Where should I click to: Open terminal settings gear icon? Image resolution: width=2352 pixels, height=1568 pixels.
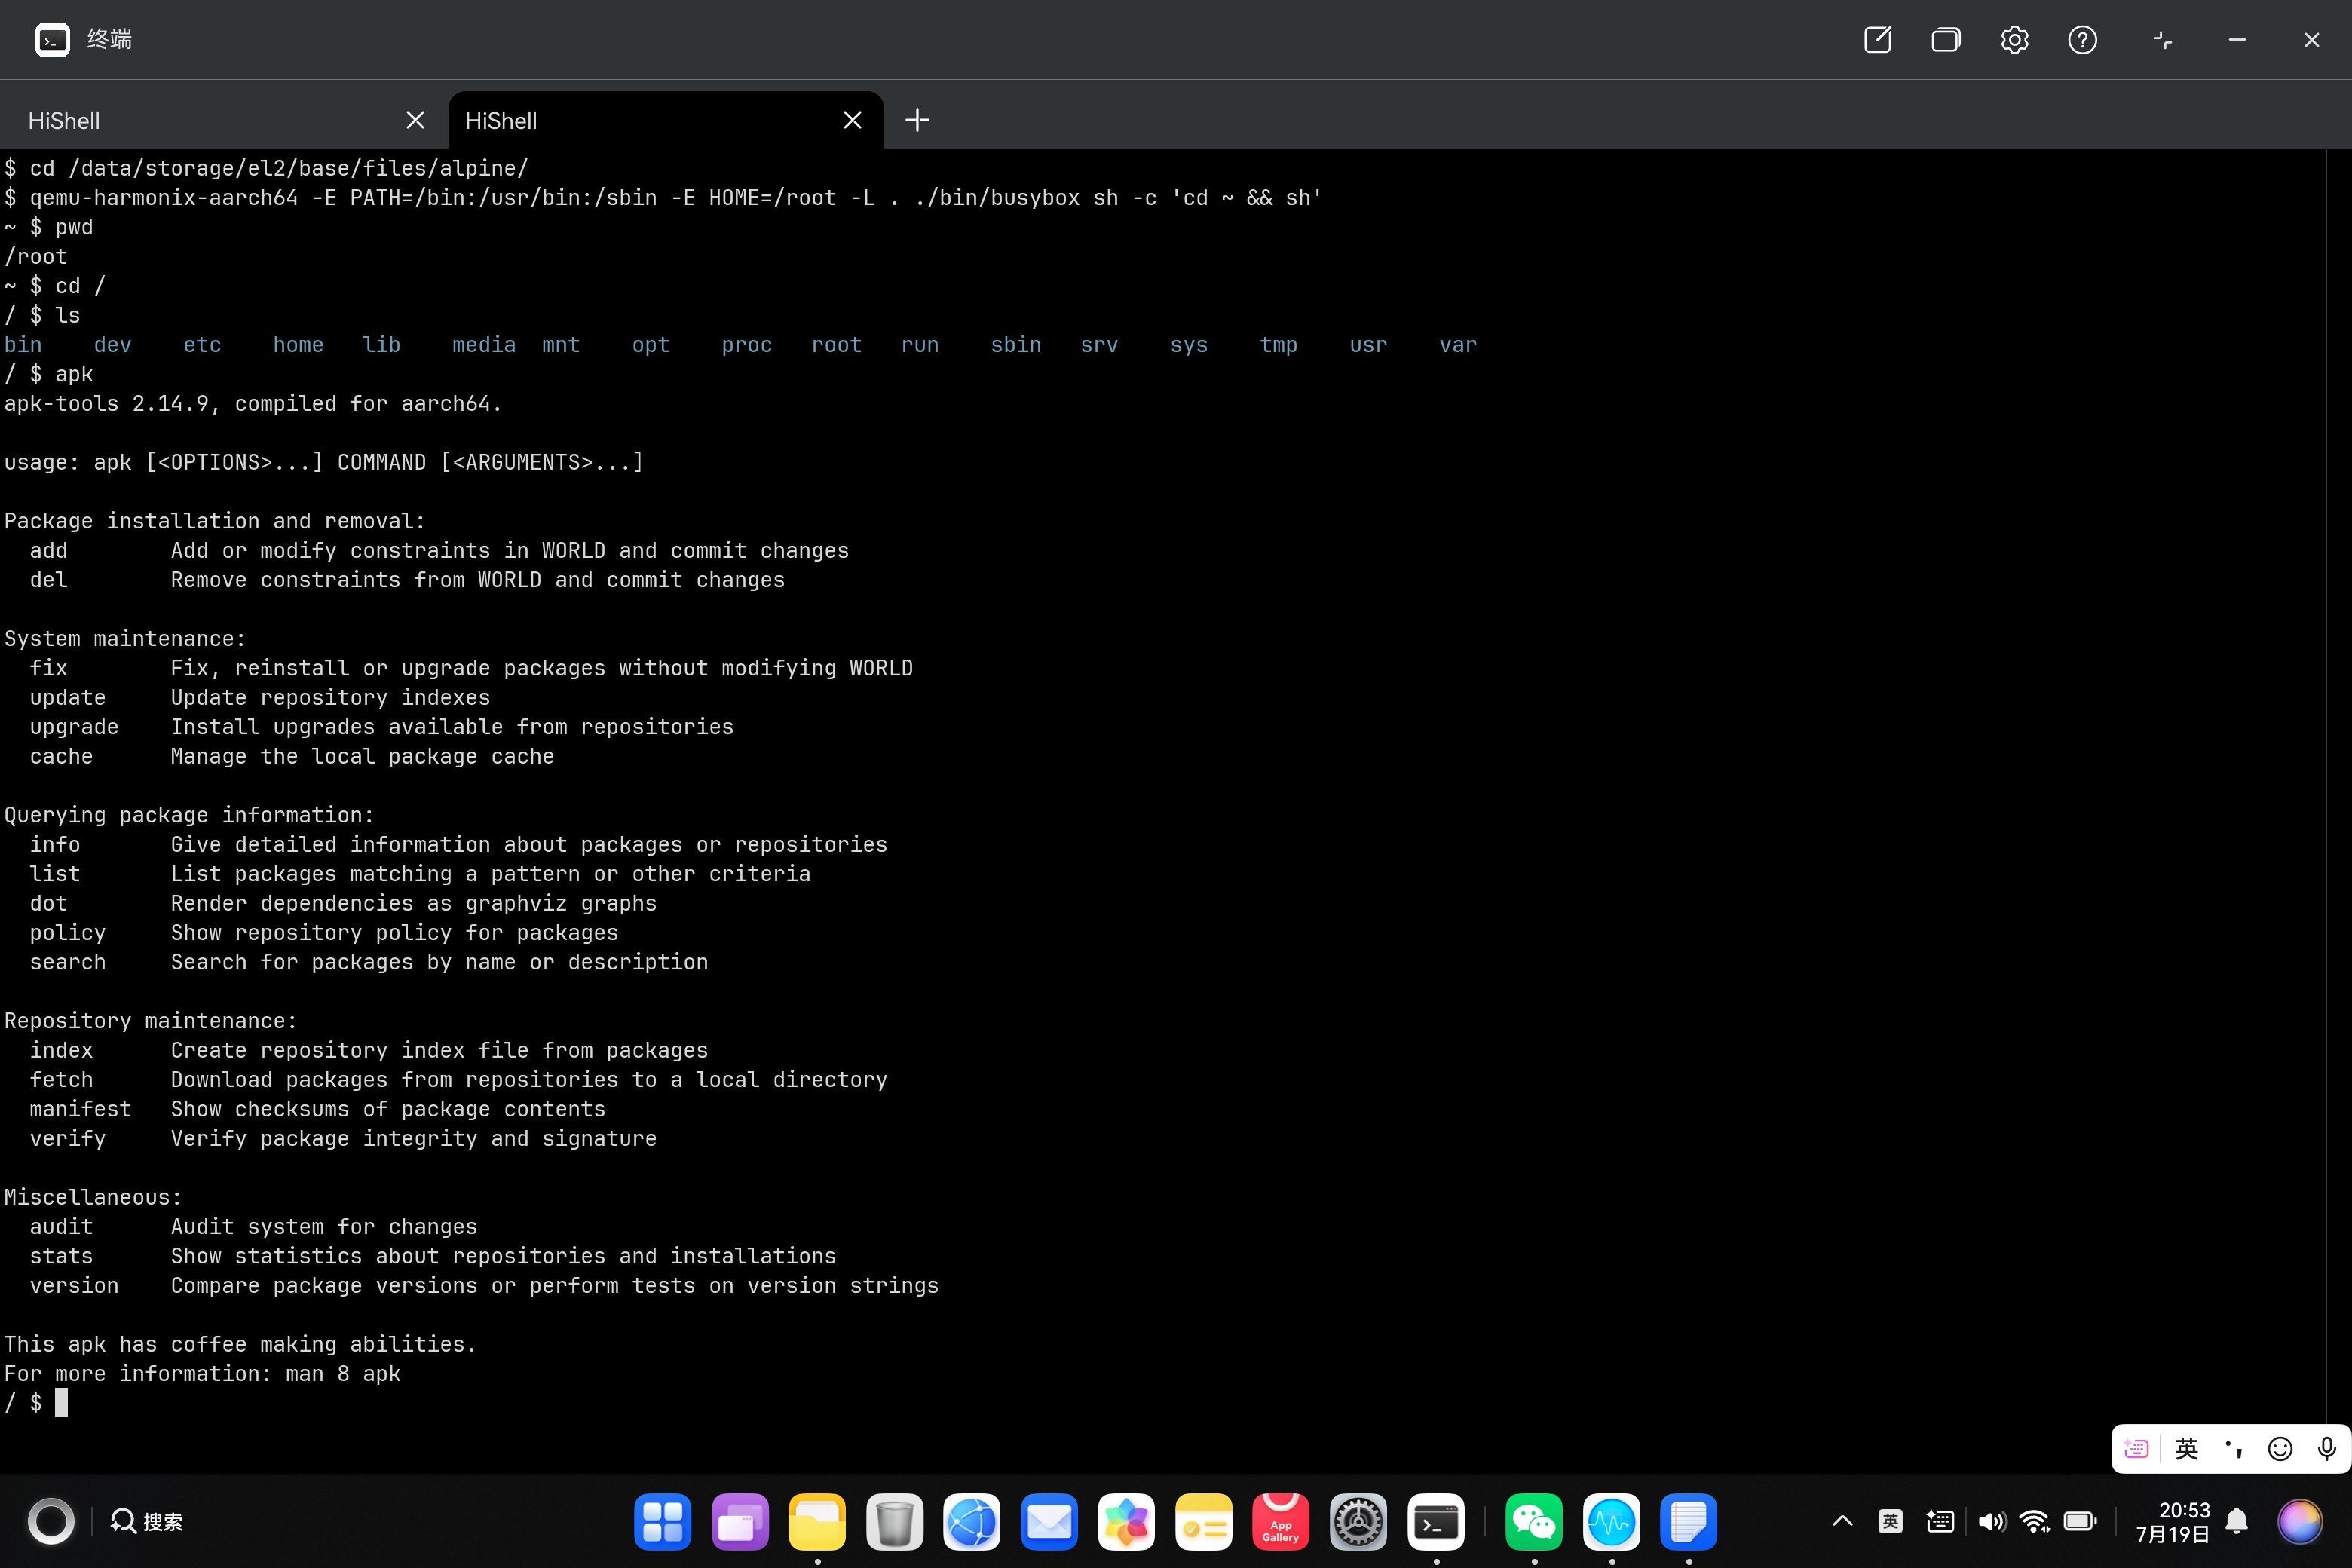click(2014, 40)
